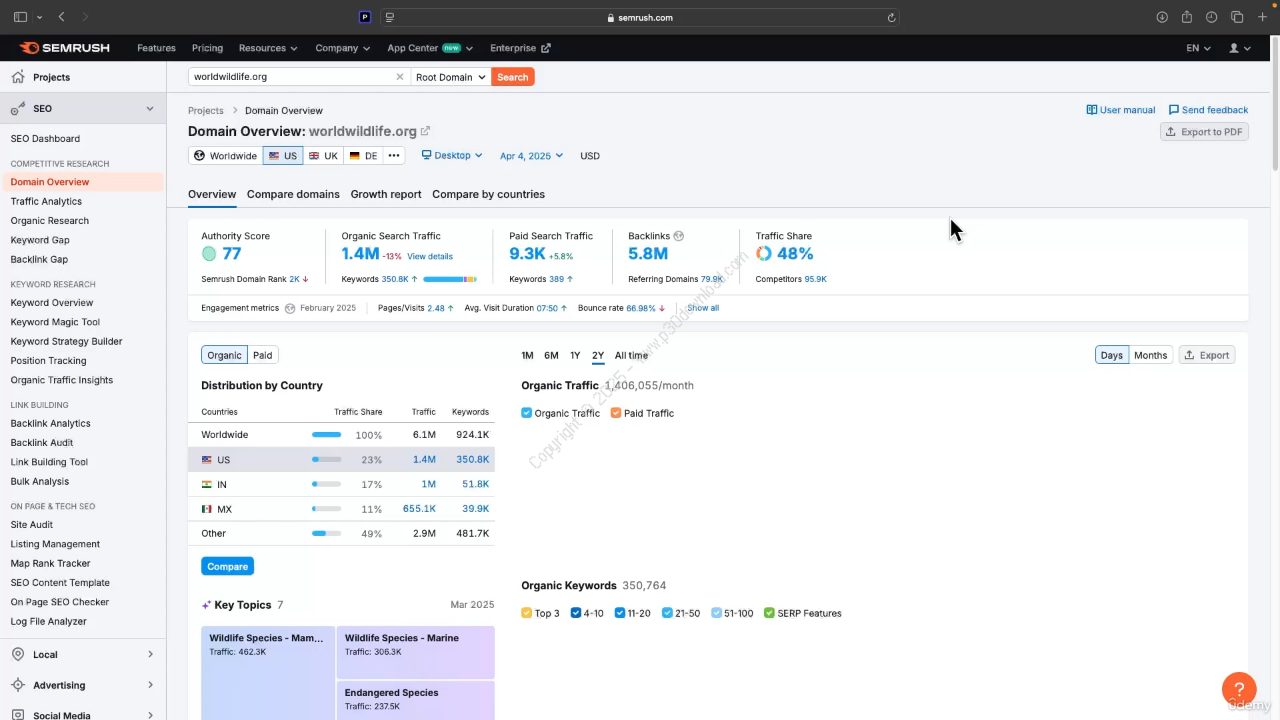Toggle the 4-10 keywords checkbox
The width and height of the screenshot is (1280, 720).
[x=576, y=613]
